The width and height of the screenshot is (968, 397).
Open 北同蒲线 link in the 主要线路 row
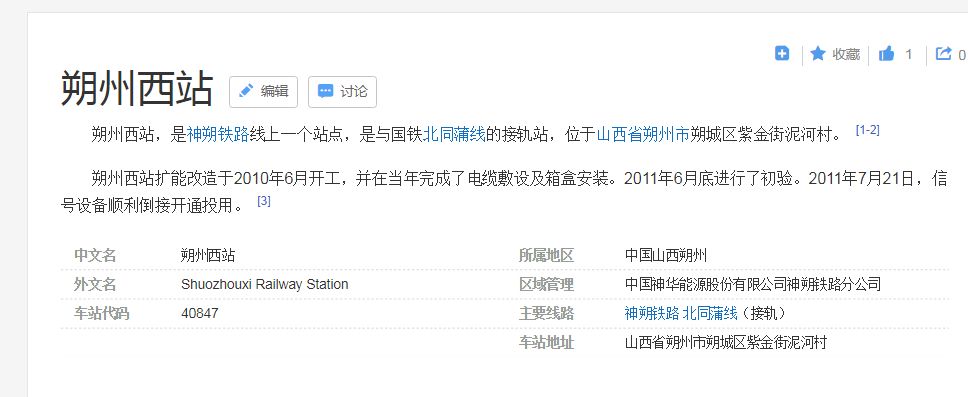710,314
